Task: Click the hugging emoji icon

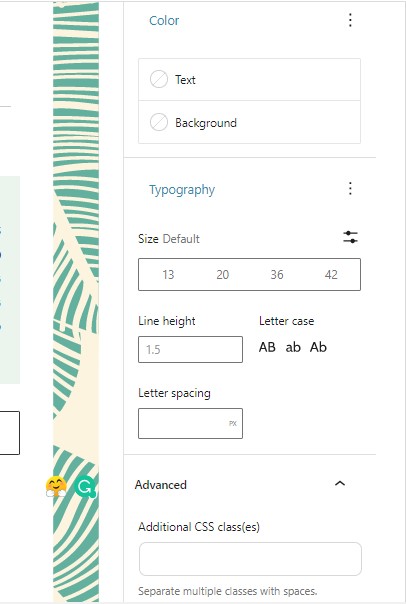Action: click(x=56, y=487)
